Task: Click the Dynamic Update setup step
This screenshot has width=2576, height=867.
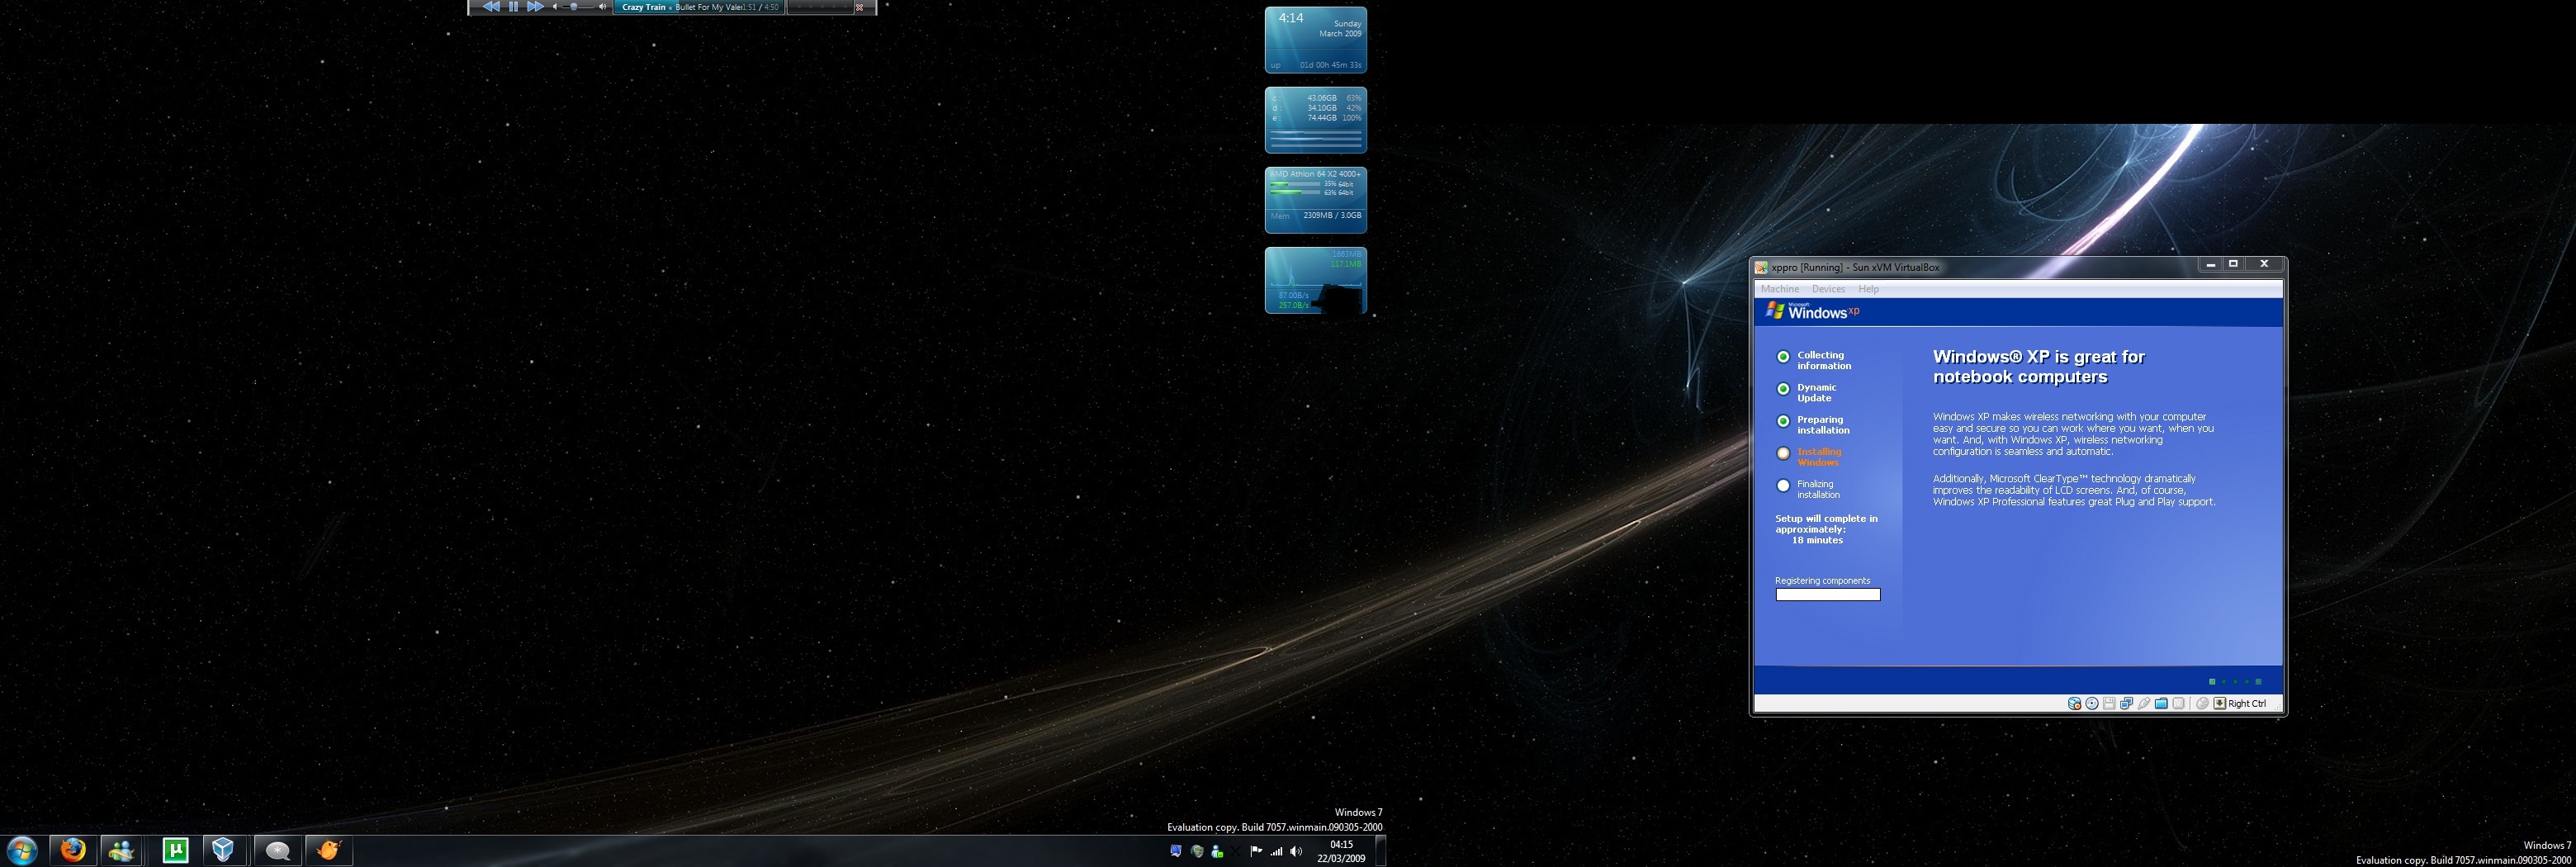Action: [1806, 393]
